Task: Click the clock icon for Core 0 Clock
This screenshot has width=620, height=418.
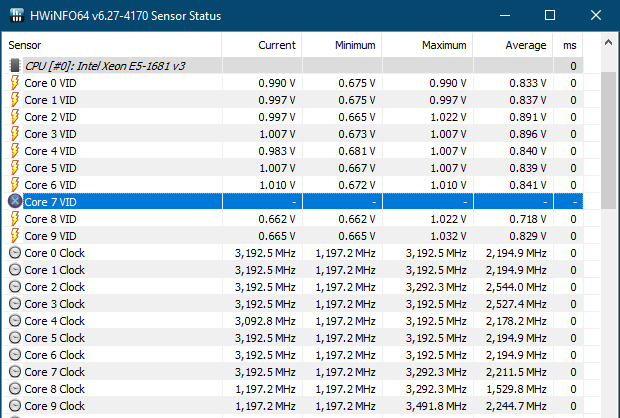Action: point(15,253)
